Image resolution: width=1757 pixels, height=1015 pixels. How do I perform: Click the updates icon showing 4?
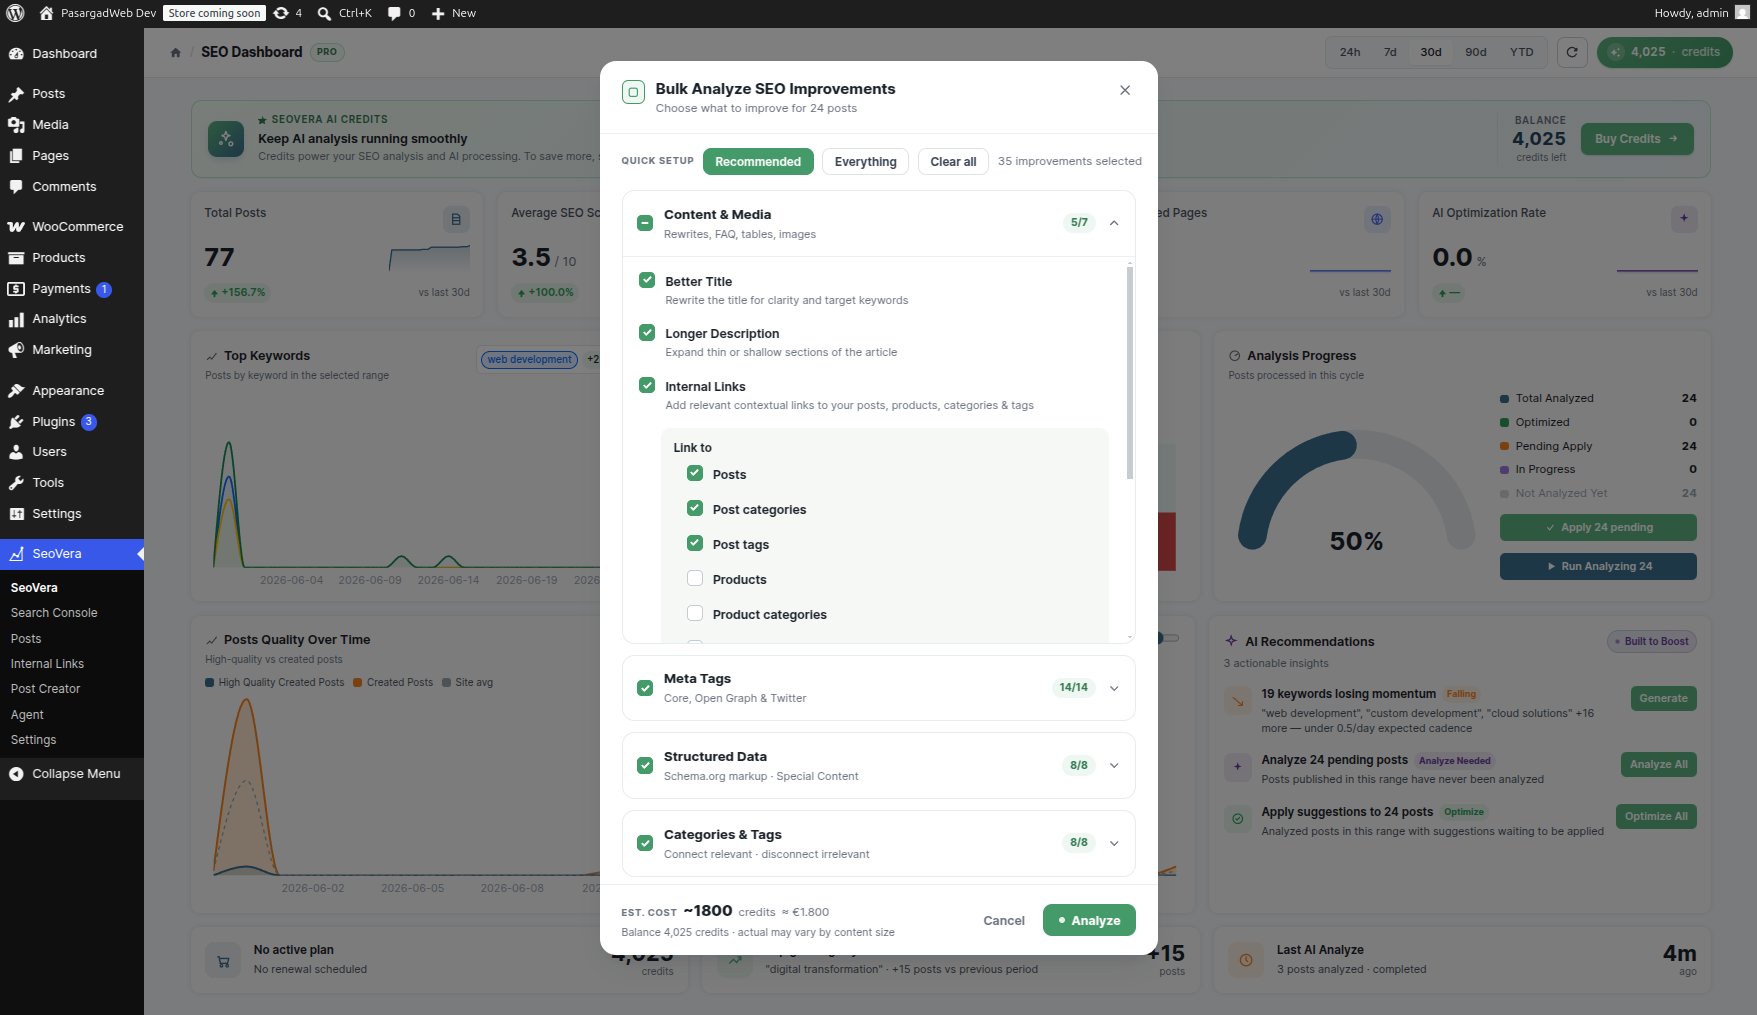(x=281, y=13)
